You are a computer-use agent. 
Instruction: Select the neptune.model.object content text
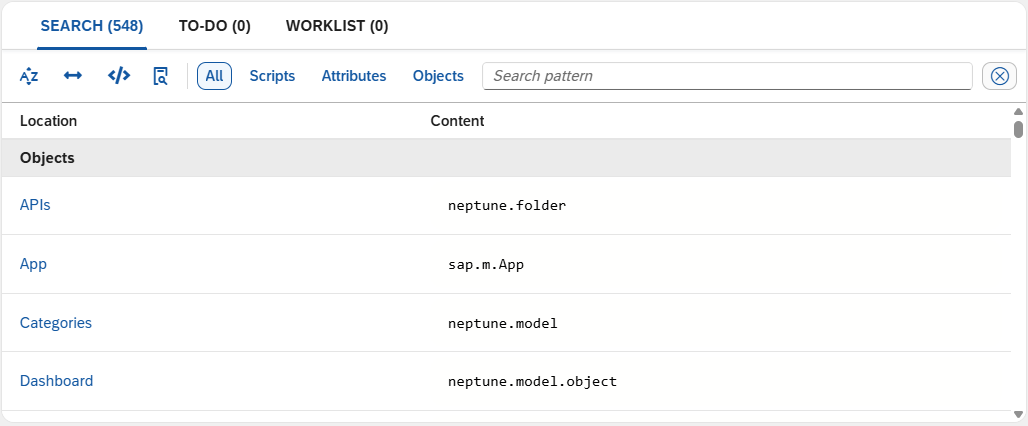pos(532,381)
